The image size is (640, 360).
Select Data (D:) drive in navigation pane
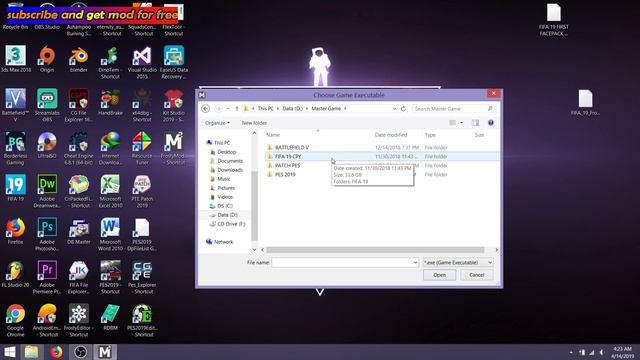click(x=223, y=215)
